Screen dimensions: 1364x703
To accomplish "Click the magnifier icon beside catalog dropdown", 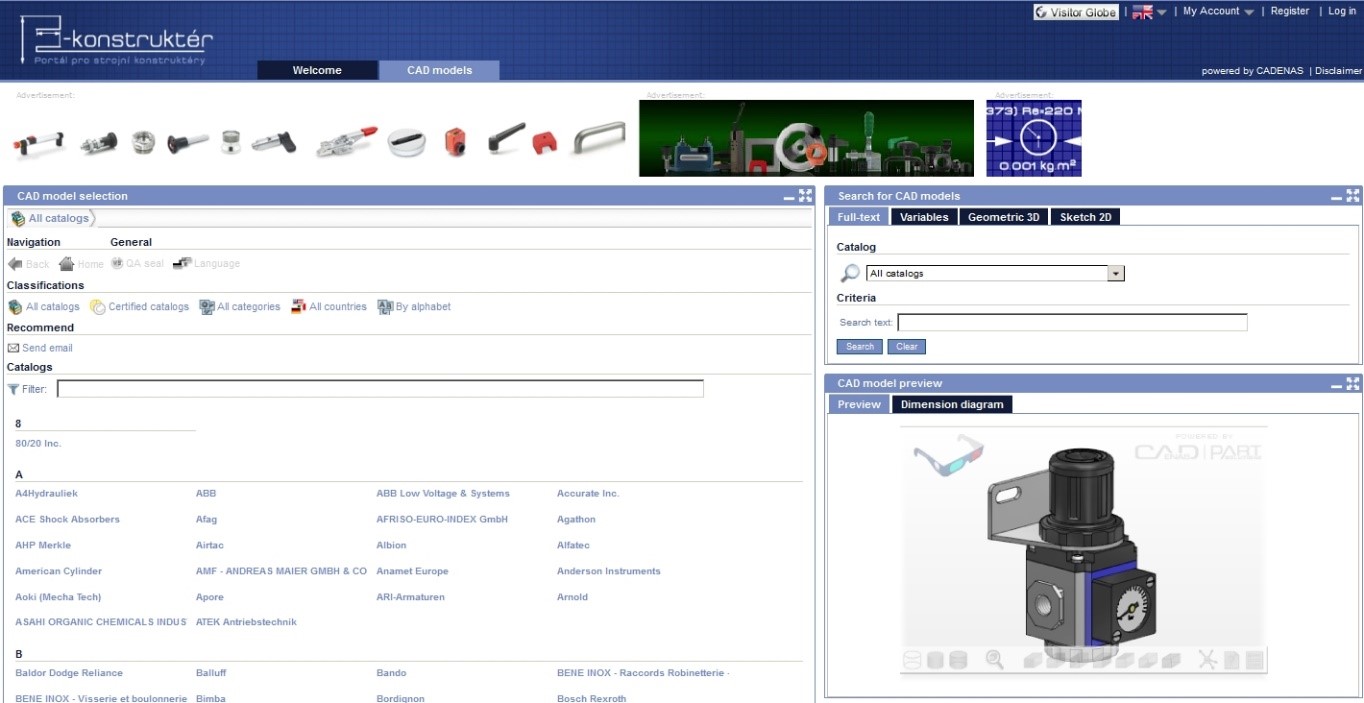I will (x=850, y=273).
